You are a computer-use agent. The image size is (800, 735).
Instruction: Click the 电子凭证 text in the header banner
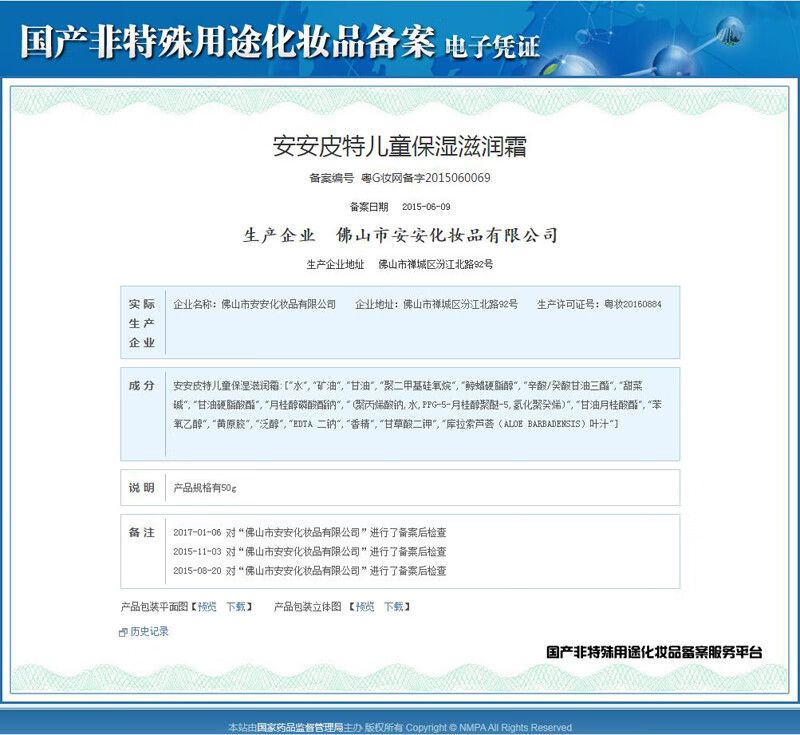(492, 47)
